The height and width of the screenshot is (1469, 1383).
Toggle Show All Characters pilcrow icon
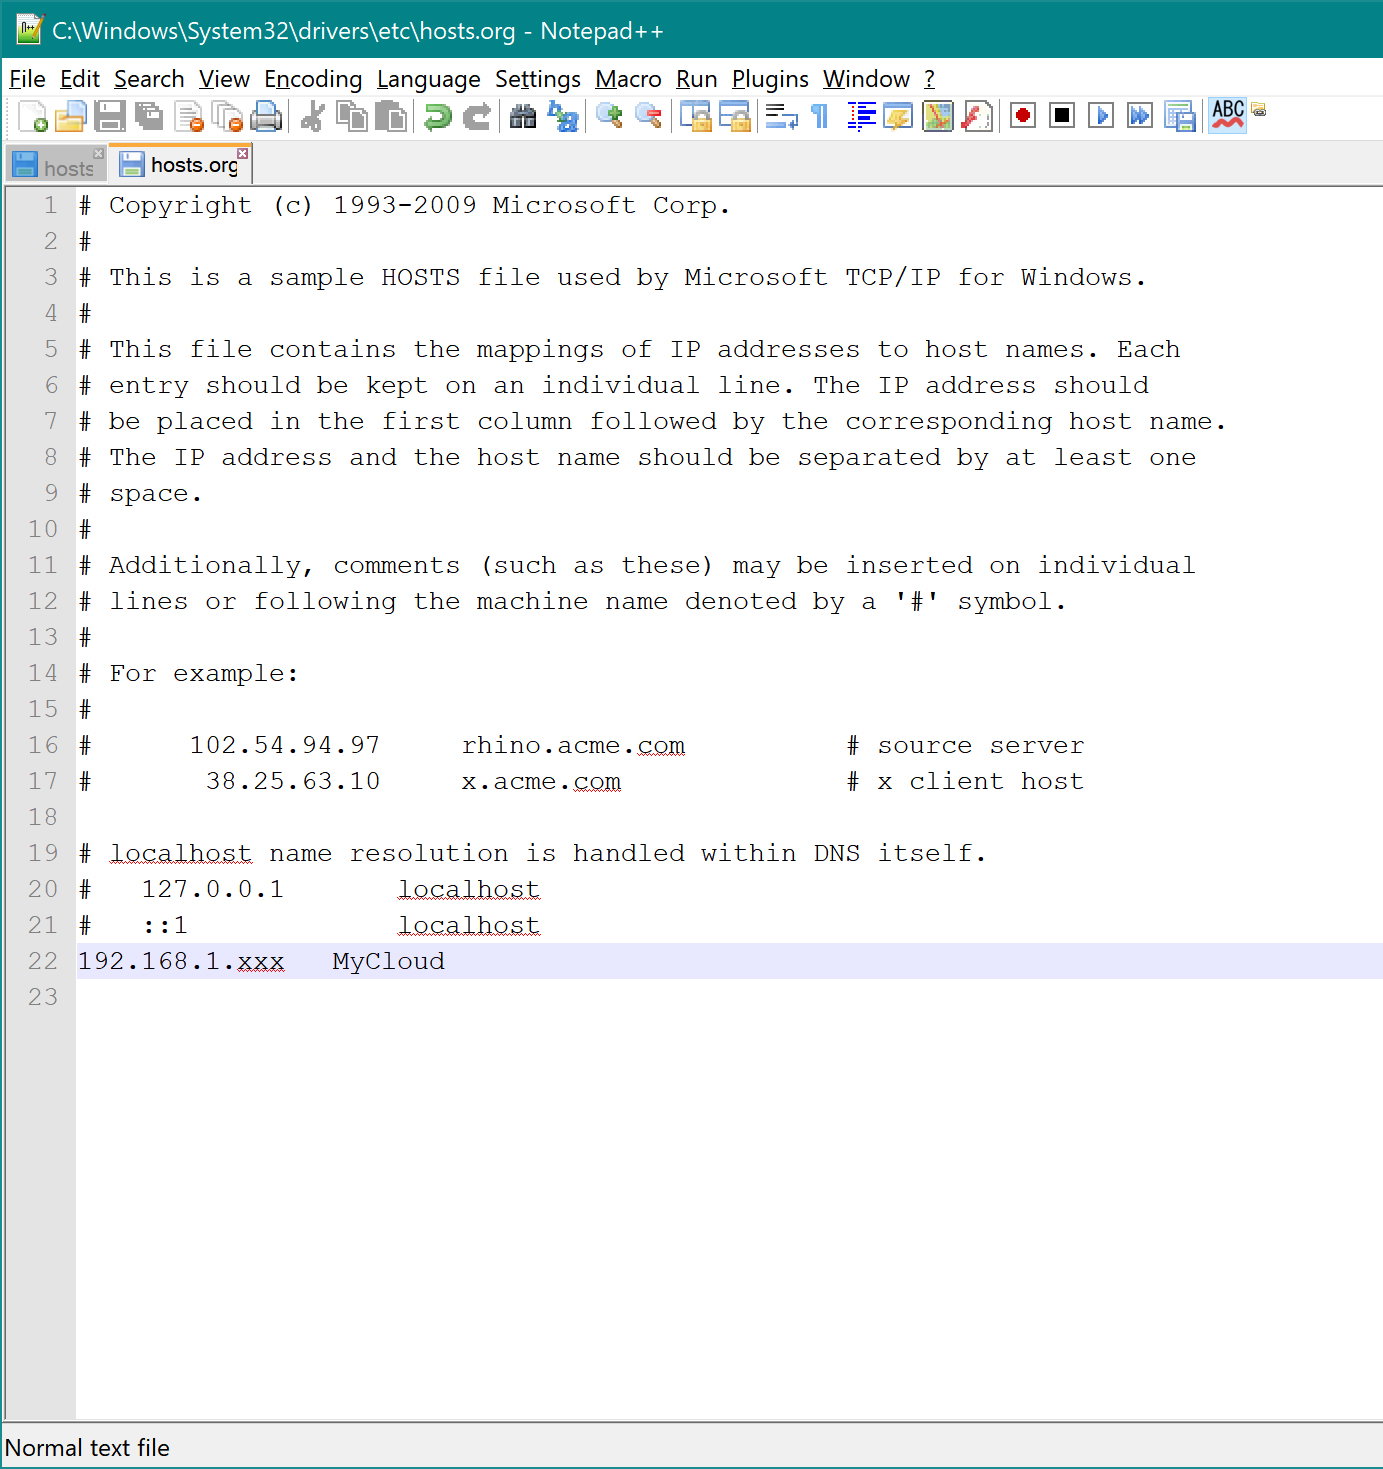click(x=820, y=117)
